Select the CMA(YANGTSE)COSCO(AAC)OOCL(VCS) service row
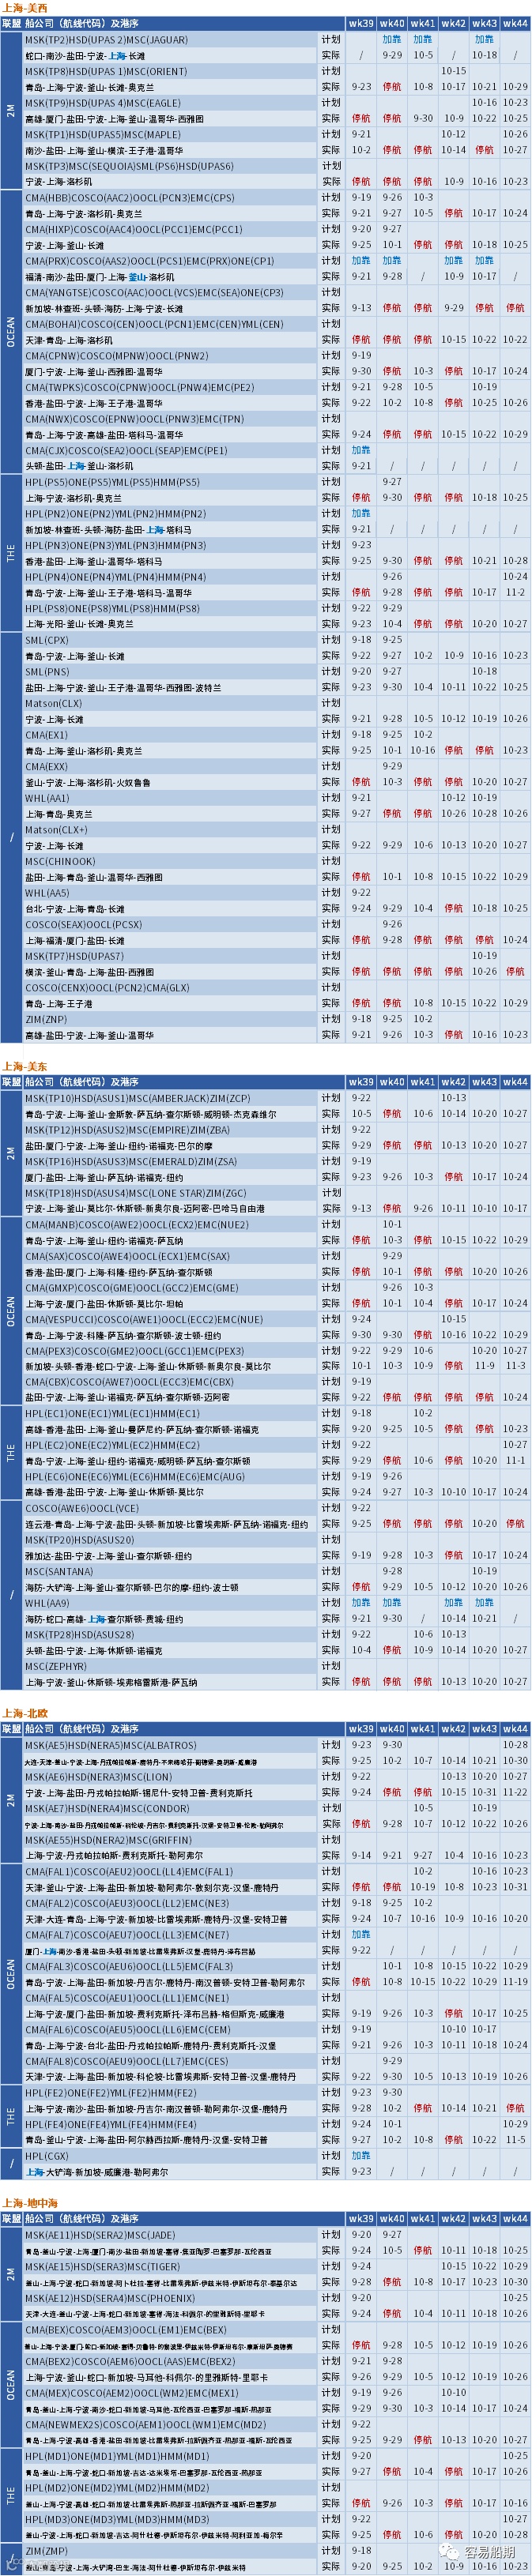This screenshot has height=2576, width=532. pos(170,292)
